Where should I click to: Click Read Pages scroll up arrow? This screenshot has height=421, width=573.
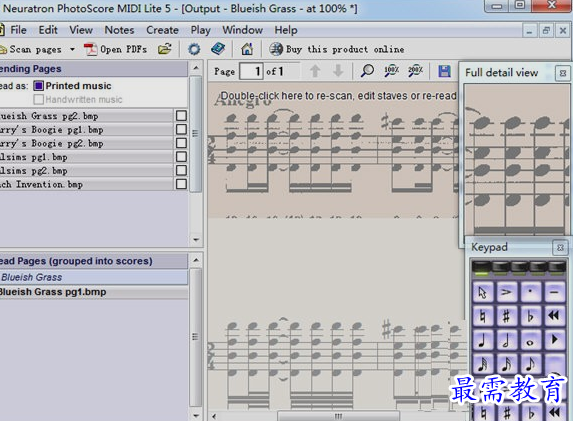tap(196, 260)
